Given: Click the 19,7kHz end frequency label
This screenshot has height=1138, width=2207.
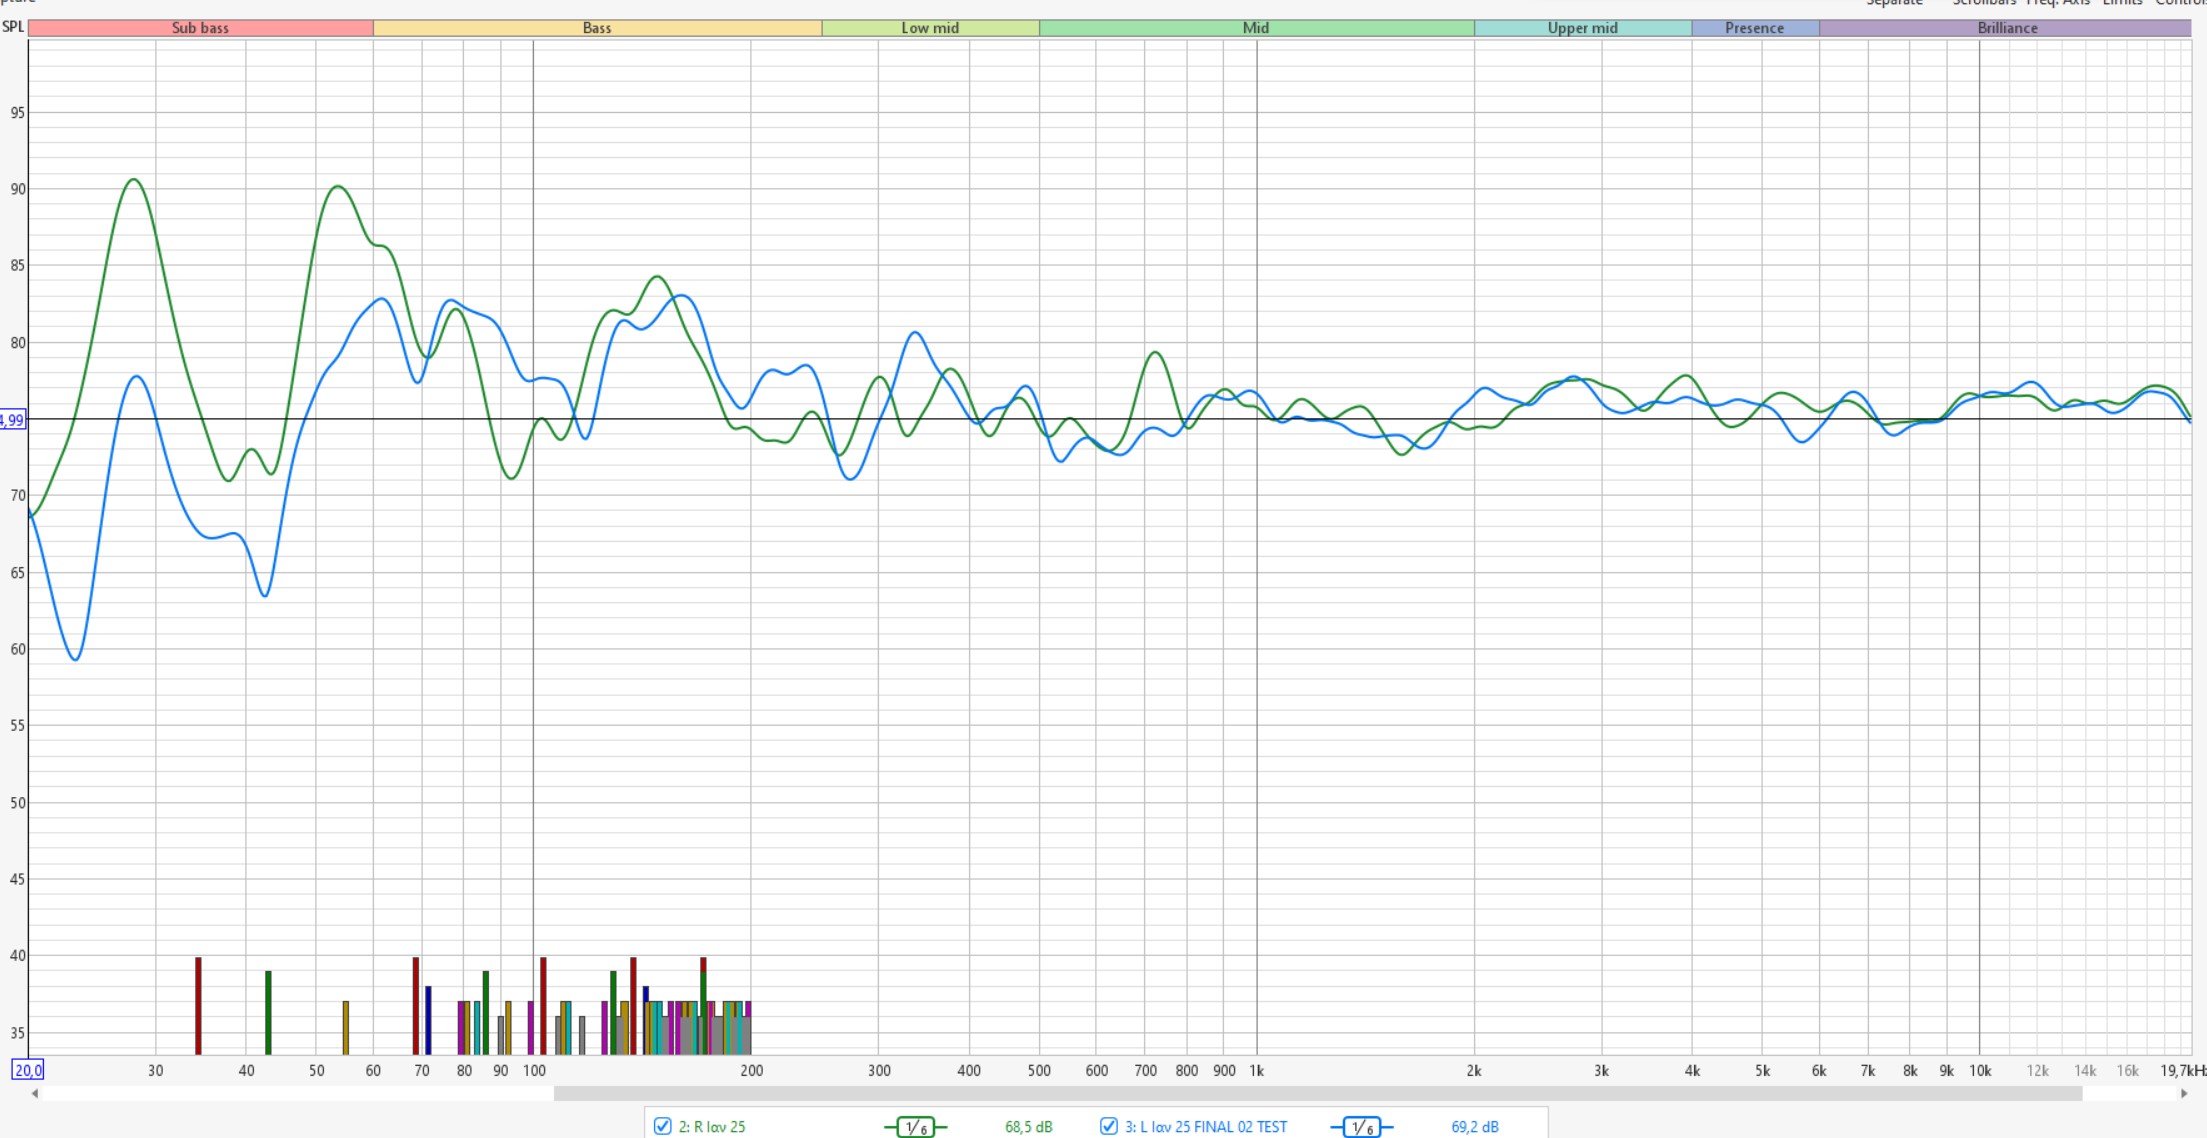Looking at the screenshot, I should [2182, 1070].
